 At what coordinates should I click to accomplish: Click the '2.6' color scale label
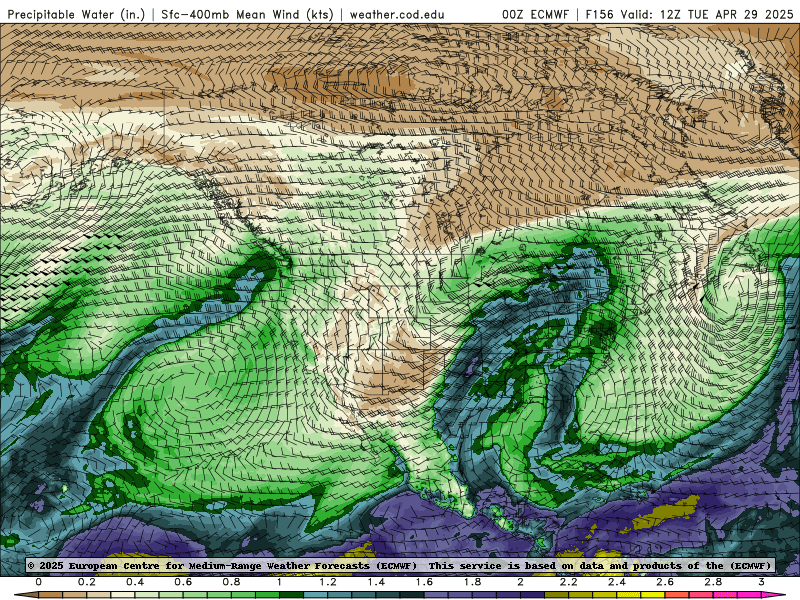pos(665,582)
